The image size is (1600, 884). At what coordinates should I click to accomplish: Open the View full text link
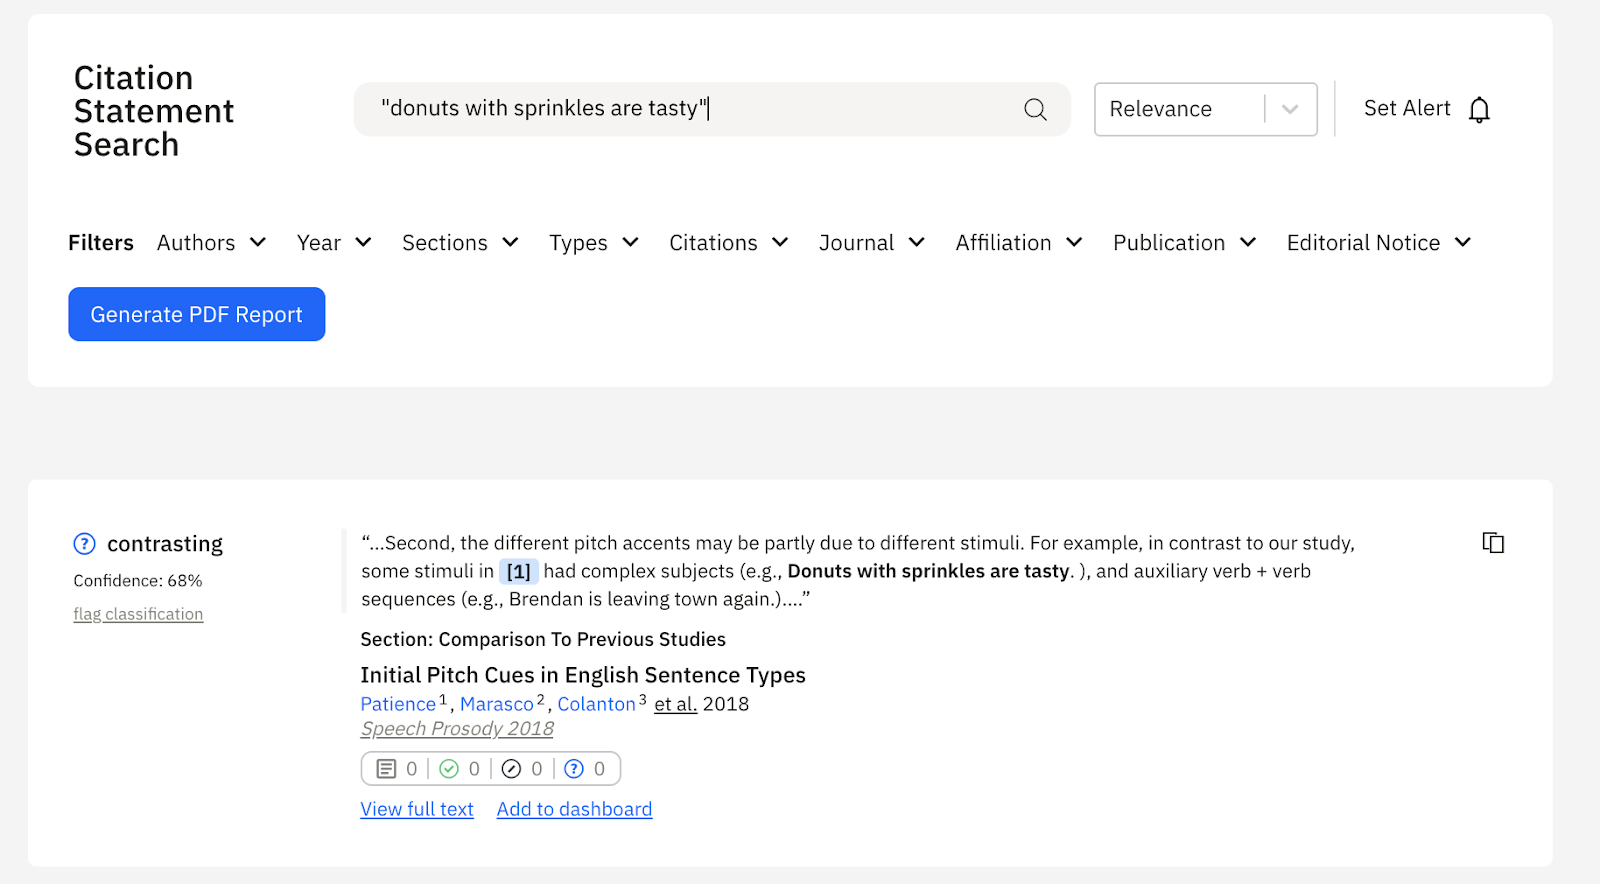[417, 809]
